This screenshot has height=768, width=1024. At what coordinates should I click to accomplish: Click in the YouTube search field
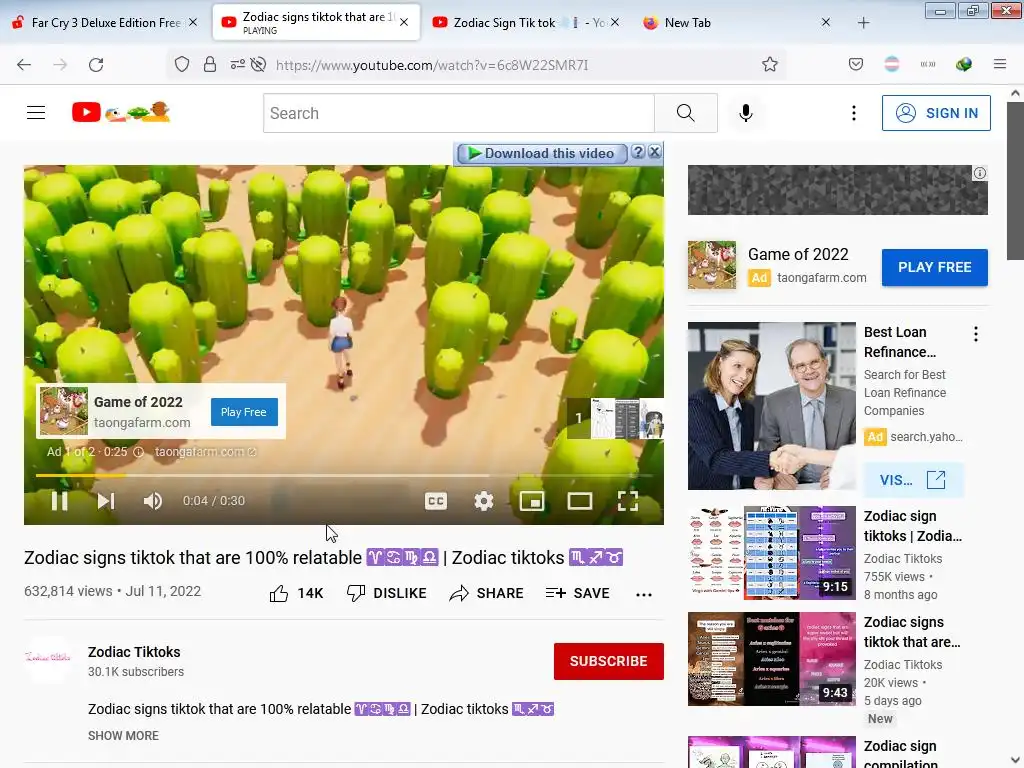pyautogui.click(x=458, y=113)
